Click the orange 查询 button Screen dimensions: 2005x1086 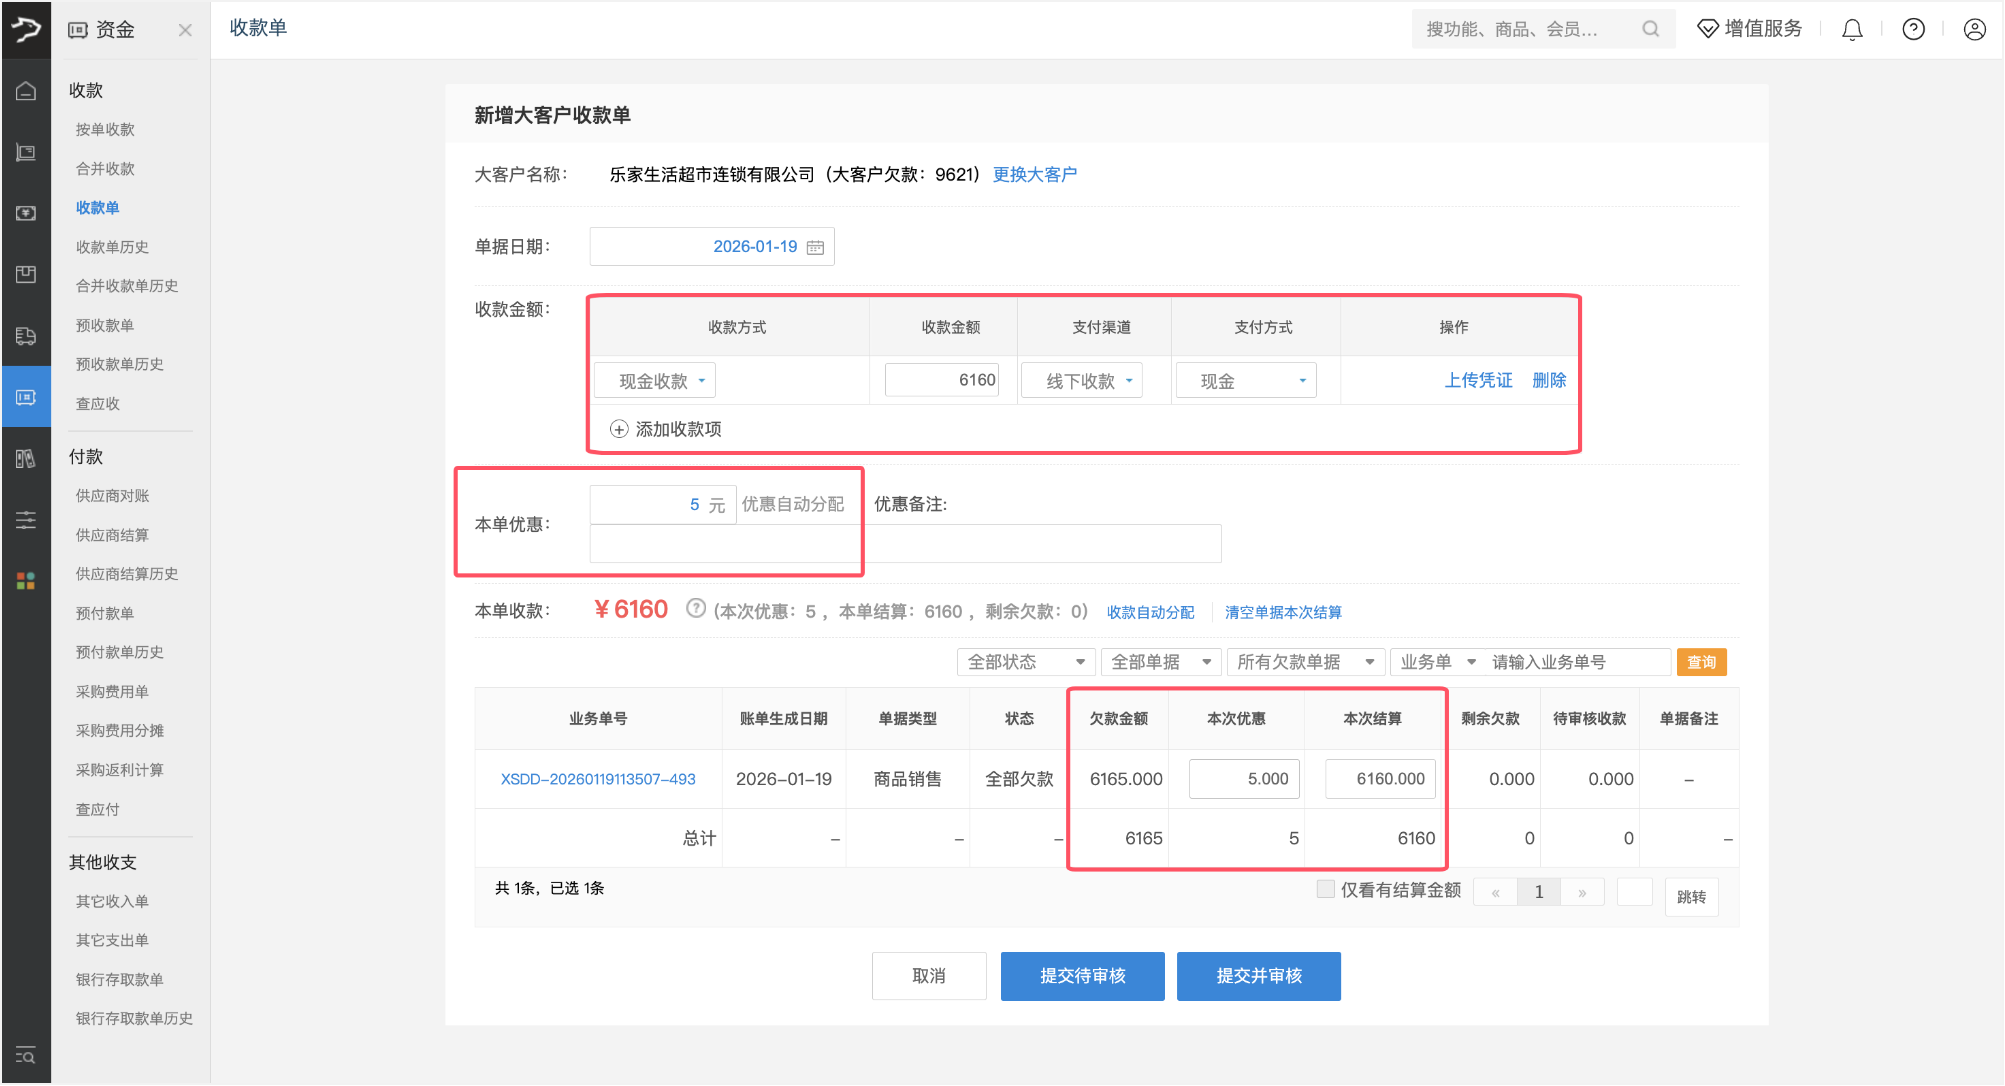(1701, 662)
